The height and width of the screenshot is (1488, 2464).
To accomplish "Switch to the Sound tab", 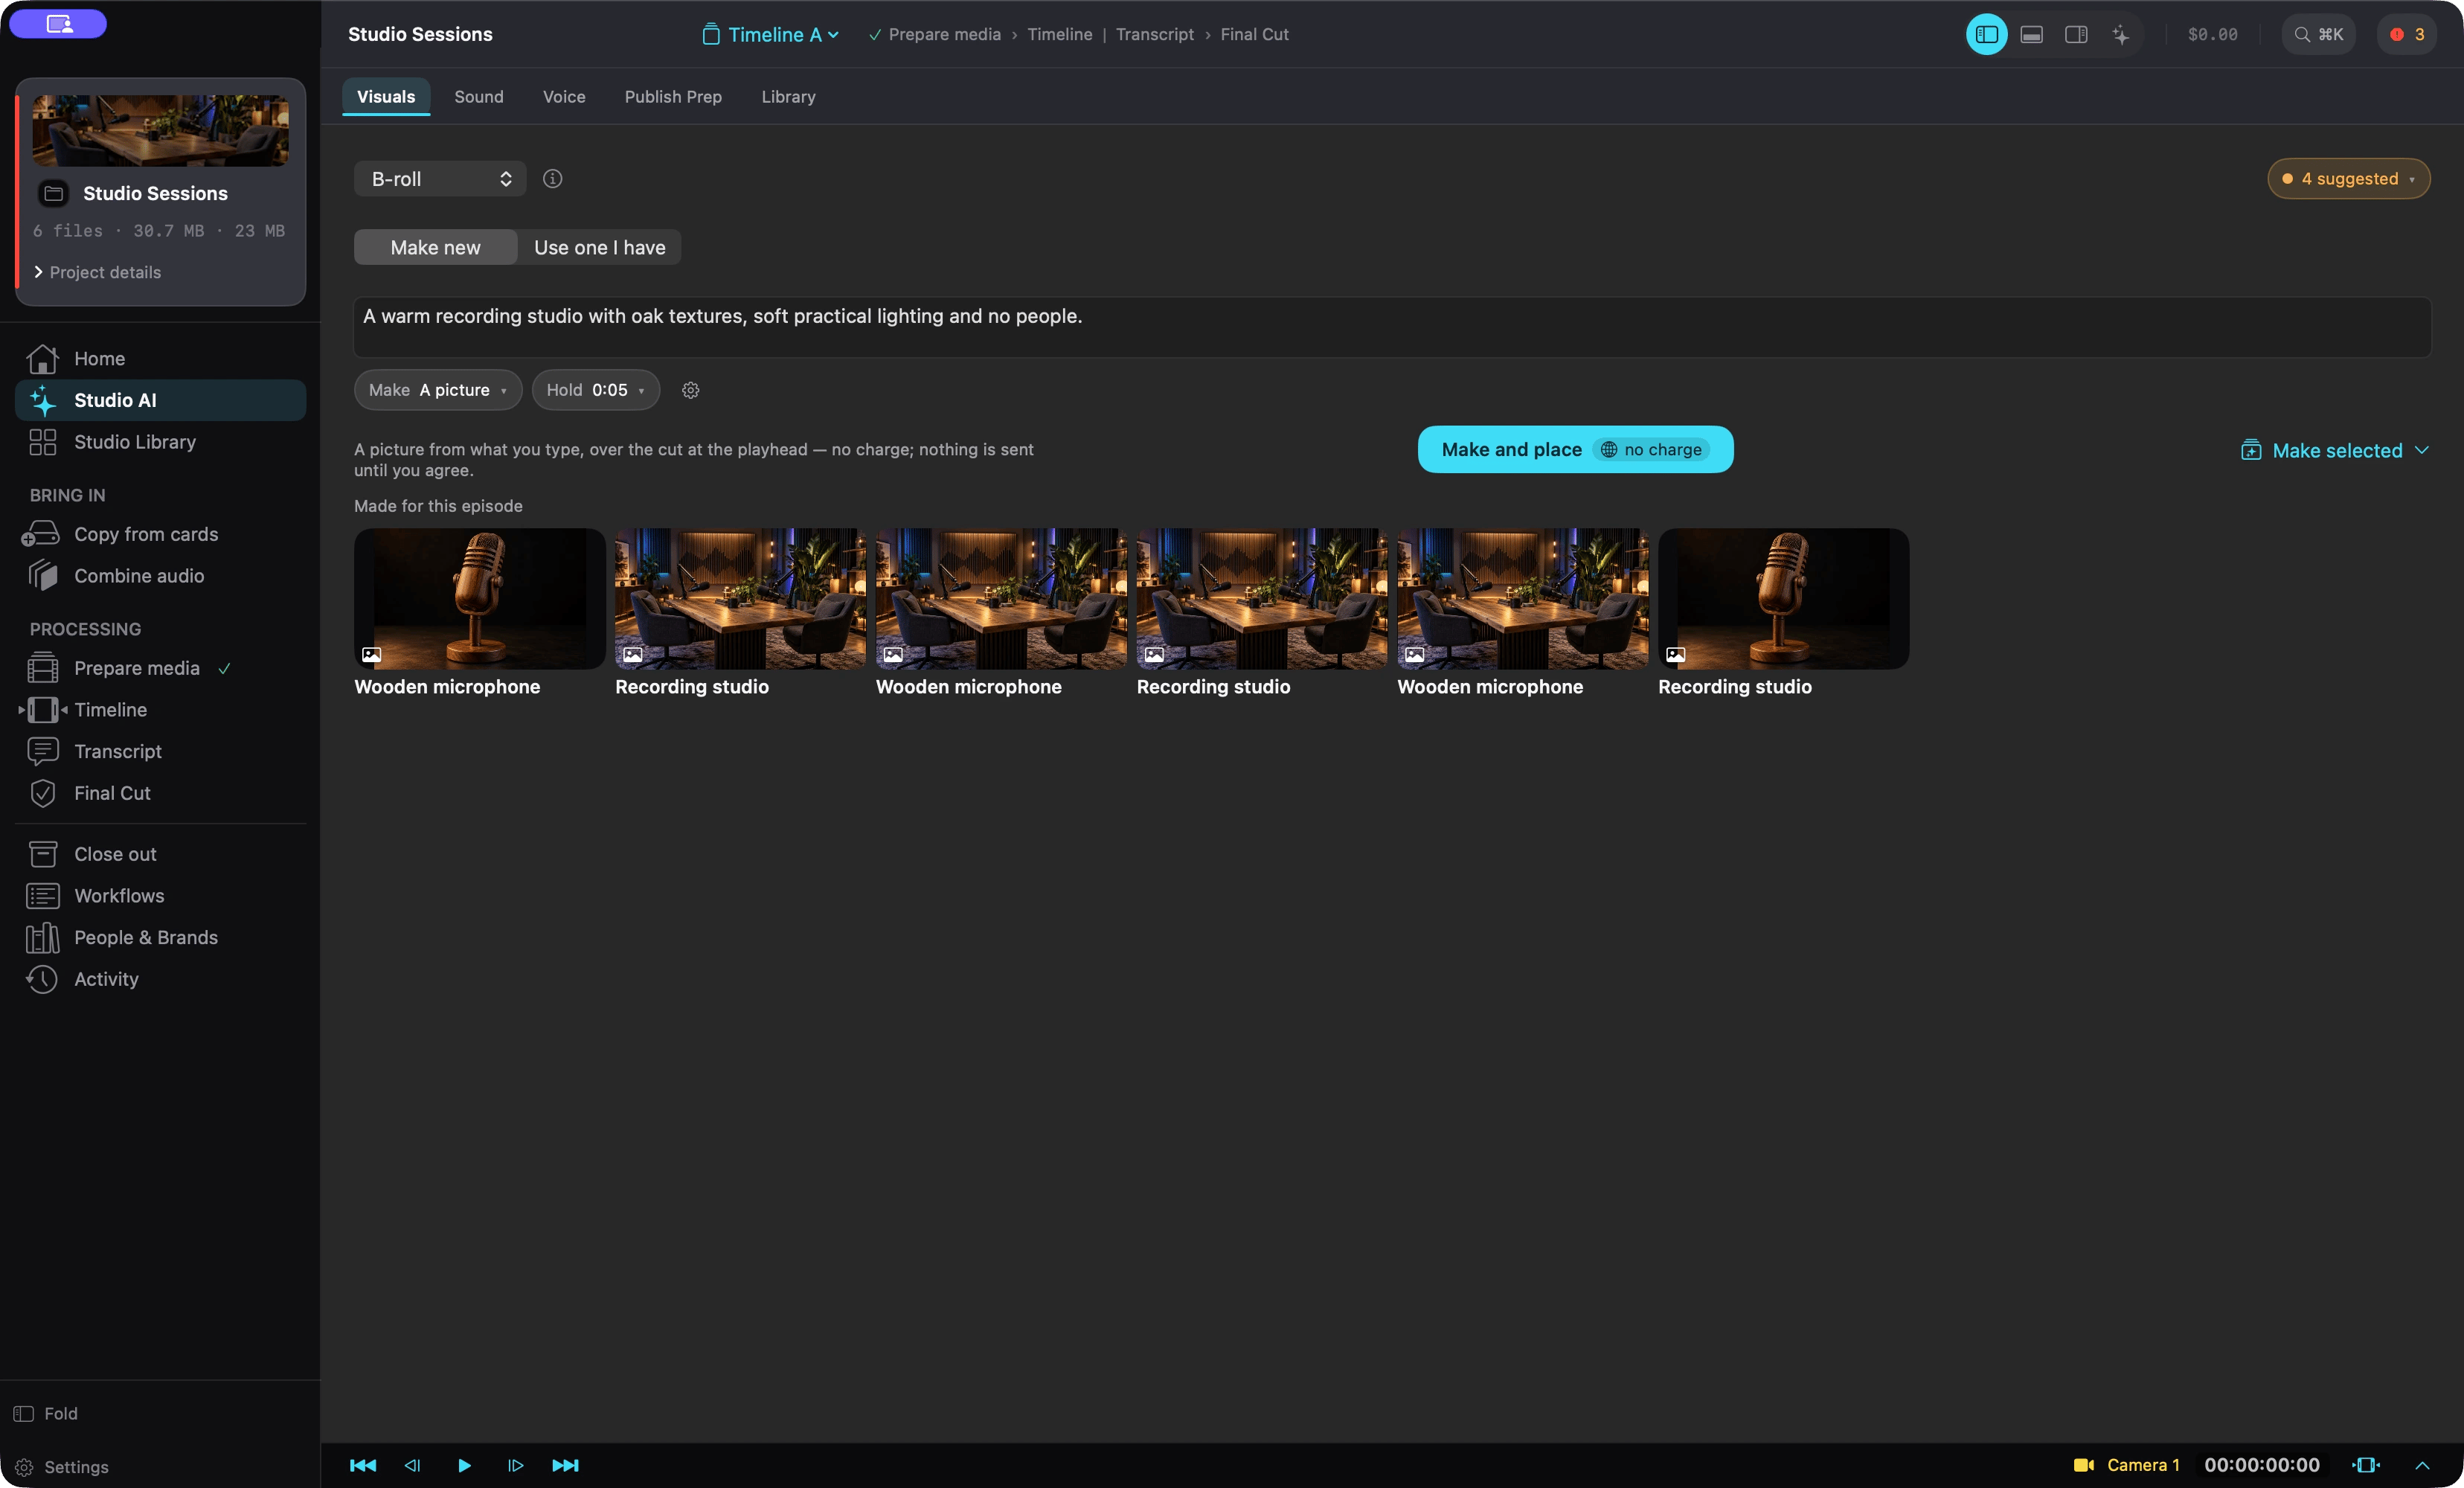I will click(479, 97).
